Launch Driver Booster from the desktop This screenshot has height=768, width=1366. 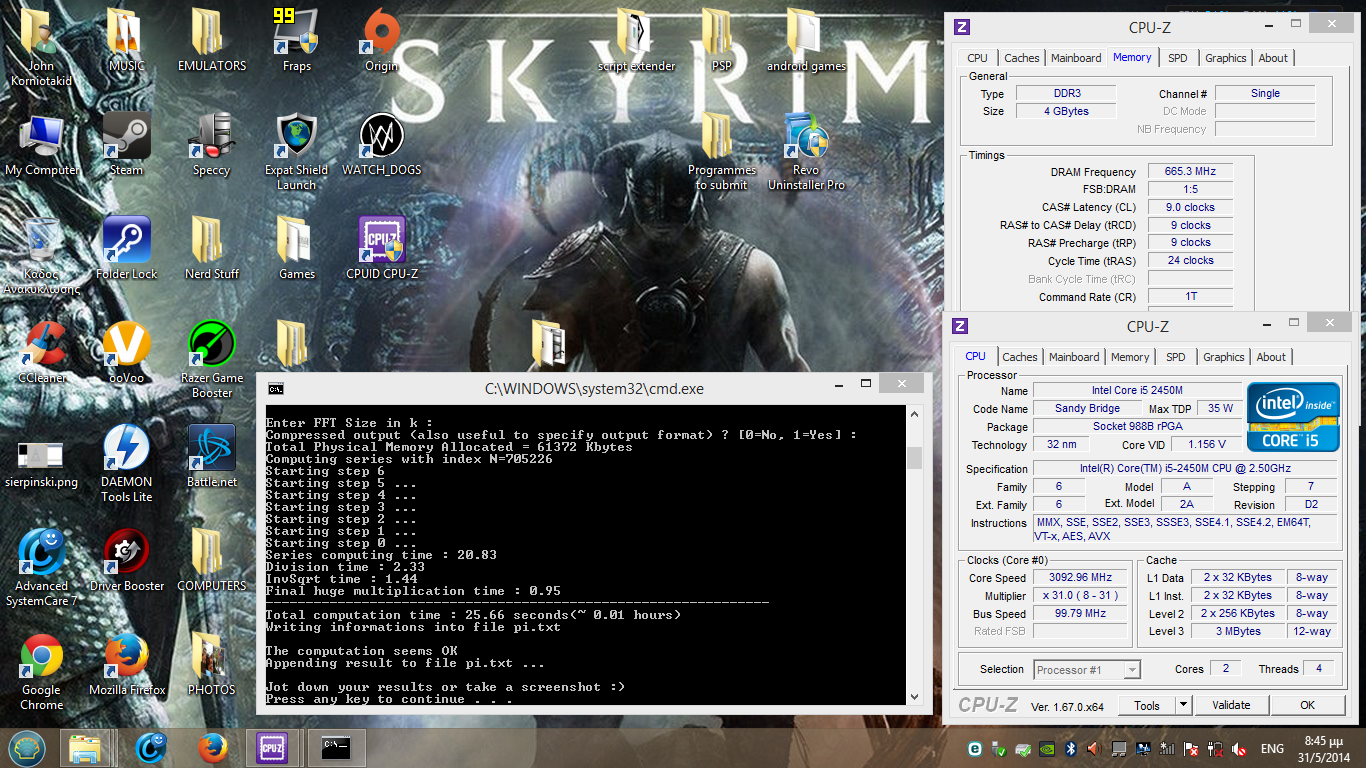coord(127,560)
